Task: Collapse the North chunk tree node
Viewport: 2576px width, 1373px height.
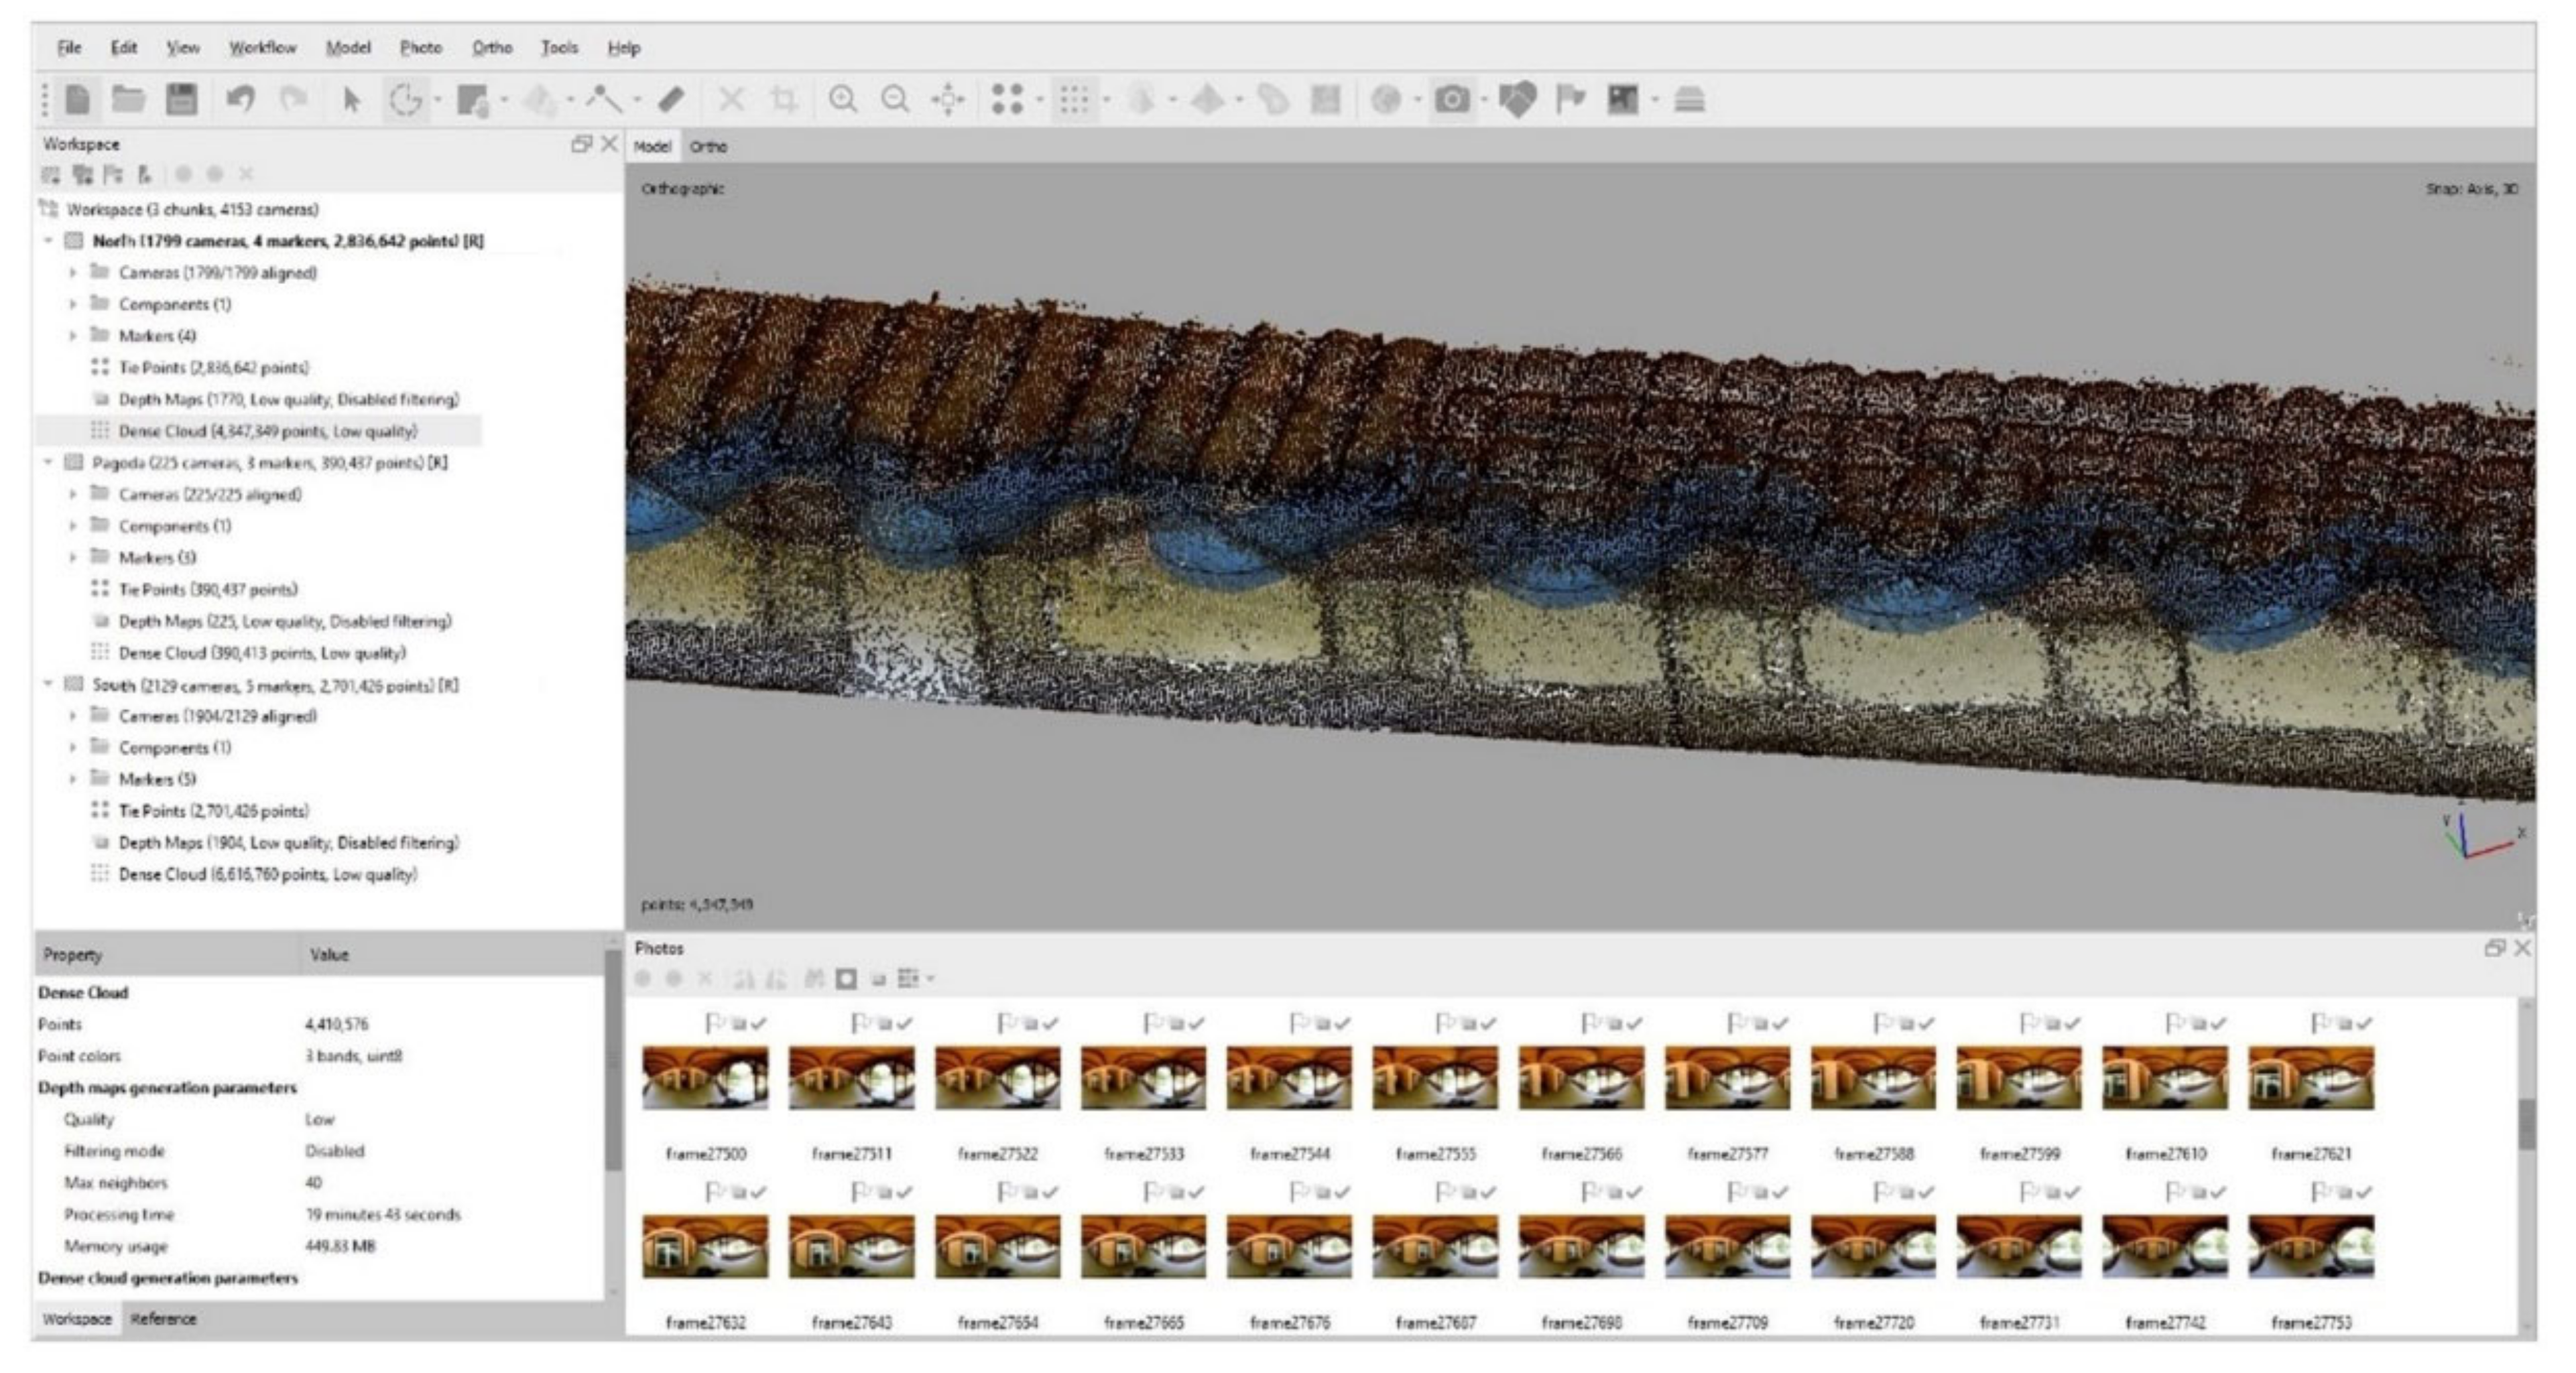Action: [48, 241]
